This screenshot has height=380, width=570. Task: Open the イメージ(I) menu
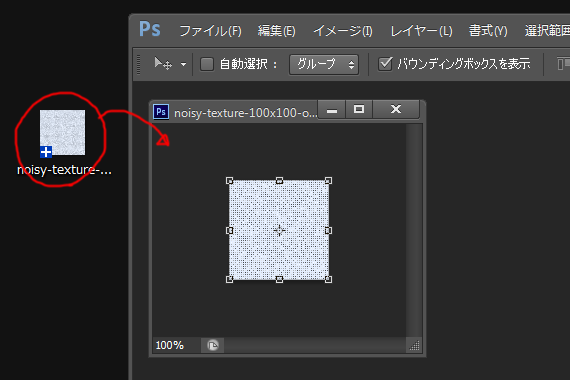tap(343, 31)
